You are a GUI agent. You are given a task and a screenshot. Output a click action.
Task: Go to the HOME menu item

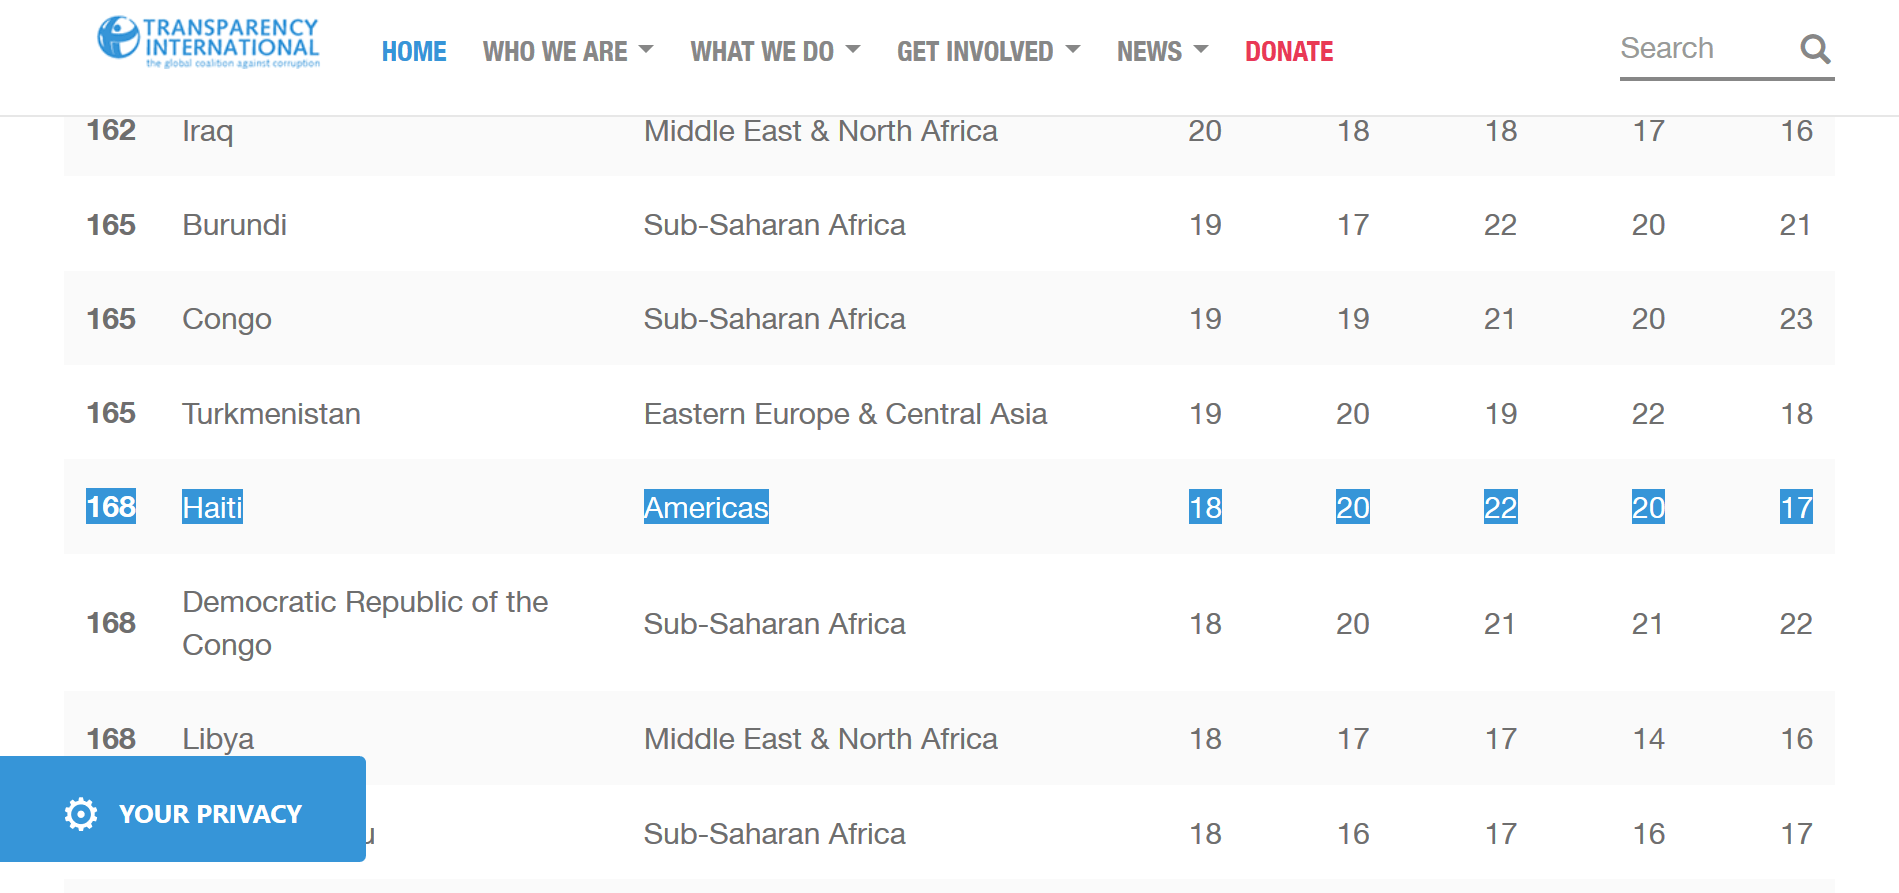coord(414,52)
